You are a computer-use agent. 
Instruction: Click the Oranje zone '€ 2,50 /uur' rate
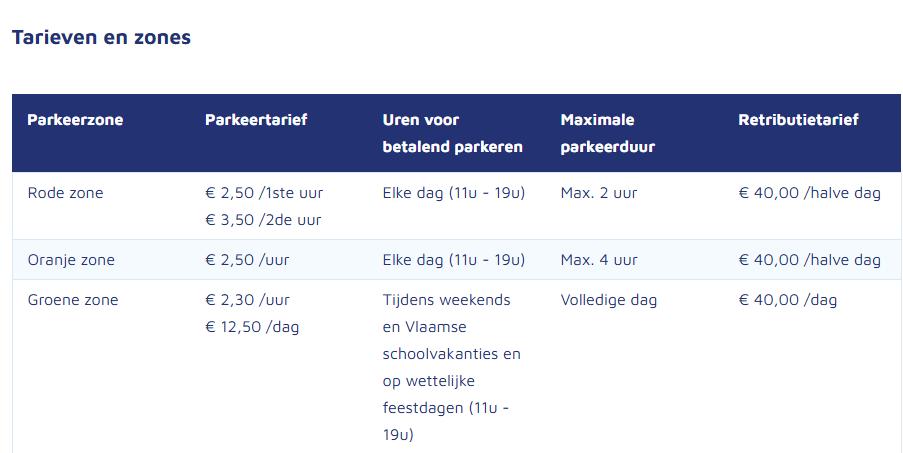[x=246, y=260]
